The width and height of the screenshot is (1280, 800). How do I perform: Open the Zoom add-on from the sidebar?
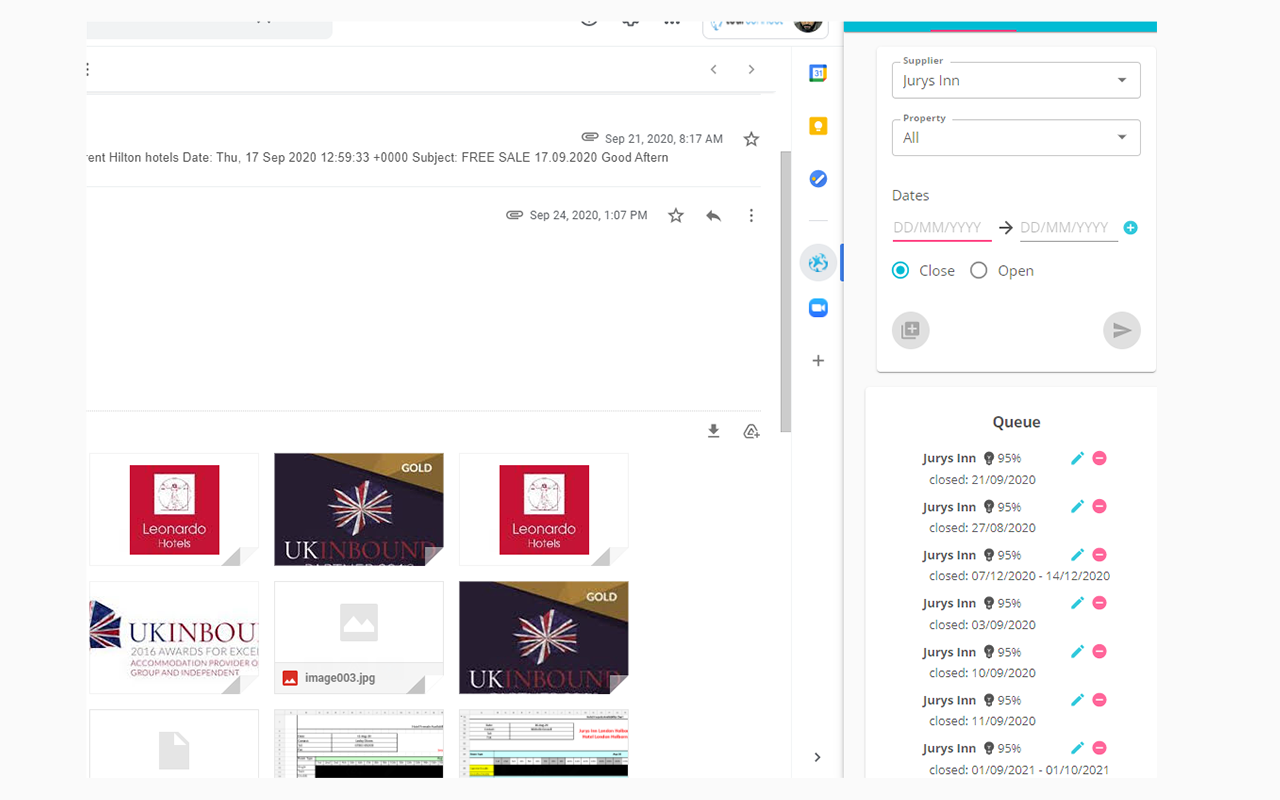pyautogui.click(x=818, y=307)
